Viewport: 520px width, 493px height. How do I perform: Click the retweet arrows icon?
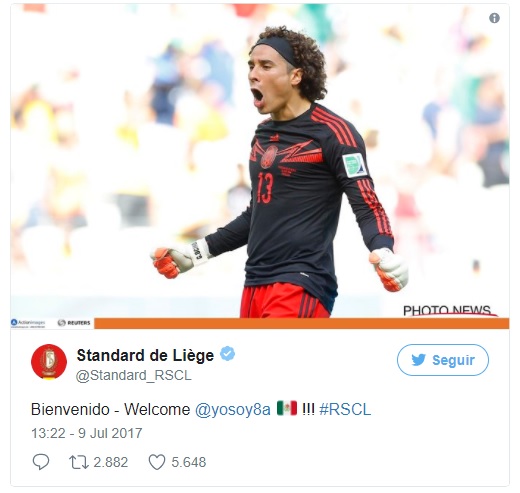[79, 462]
